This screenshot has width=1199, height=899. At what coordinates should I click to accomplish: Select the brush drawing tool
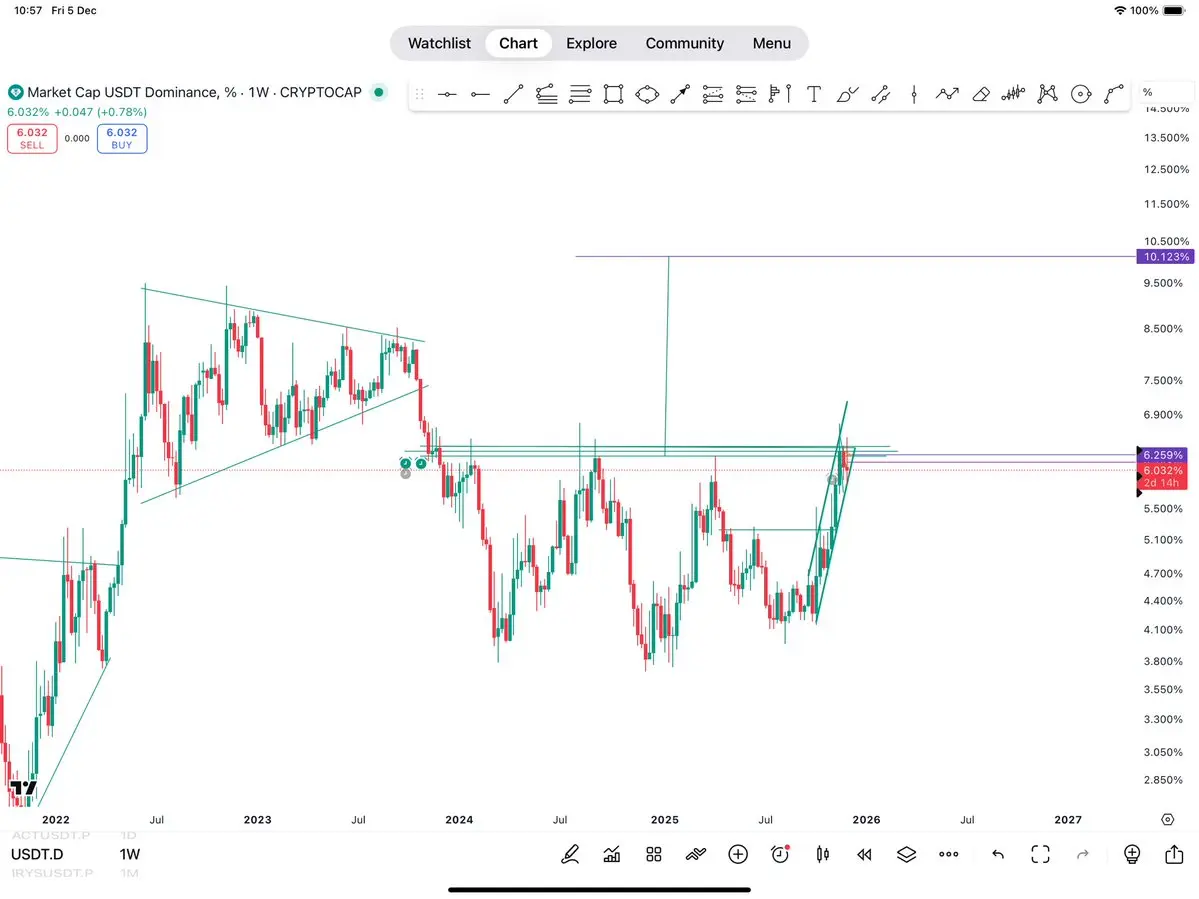pos(847,94)
